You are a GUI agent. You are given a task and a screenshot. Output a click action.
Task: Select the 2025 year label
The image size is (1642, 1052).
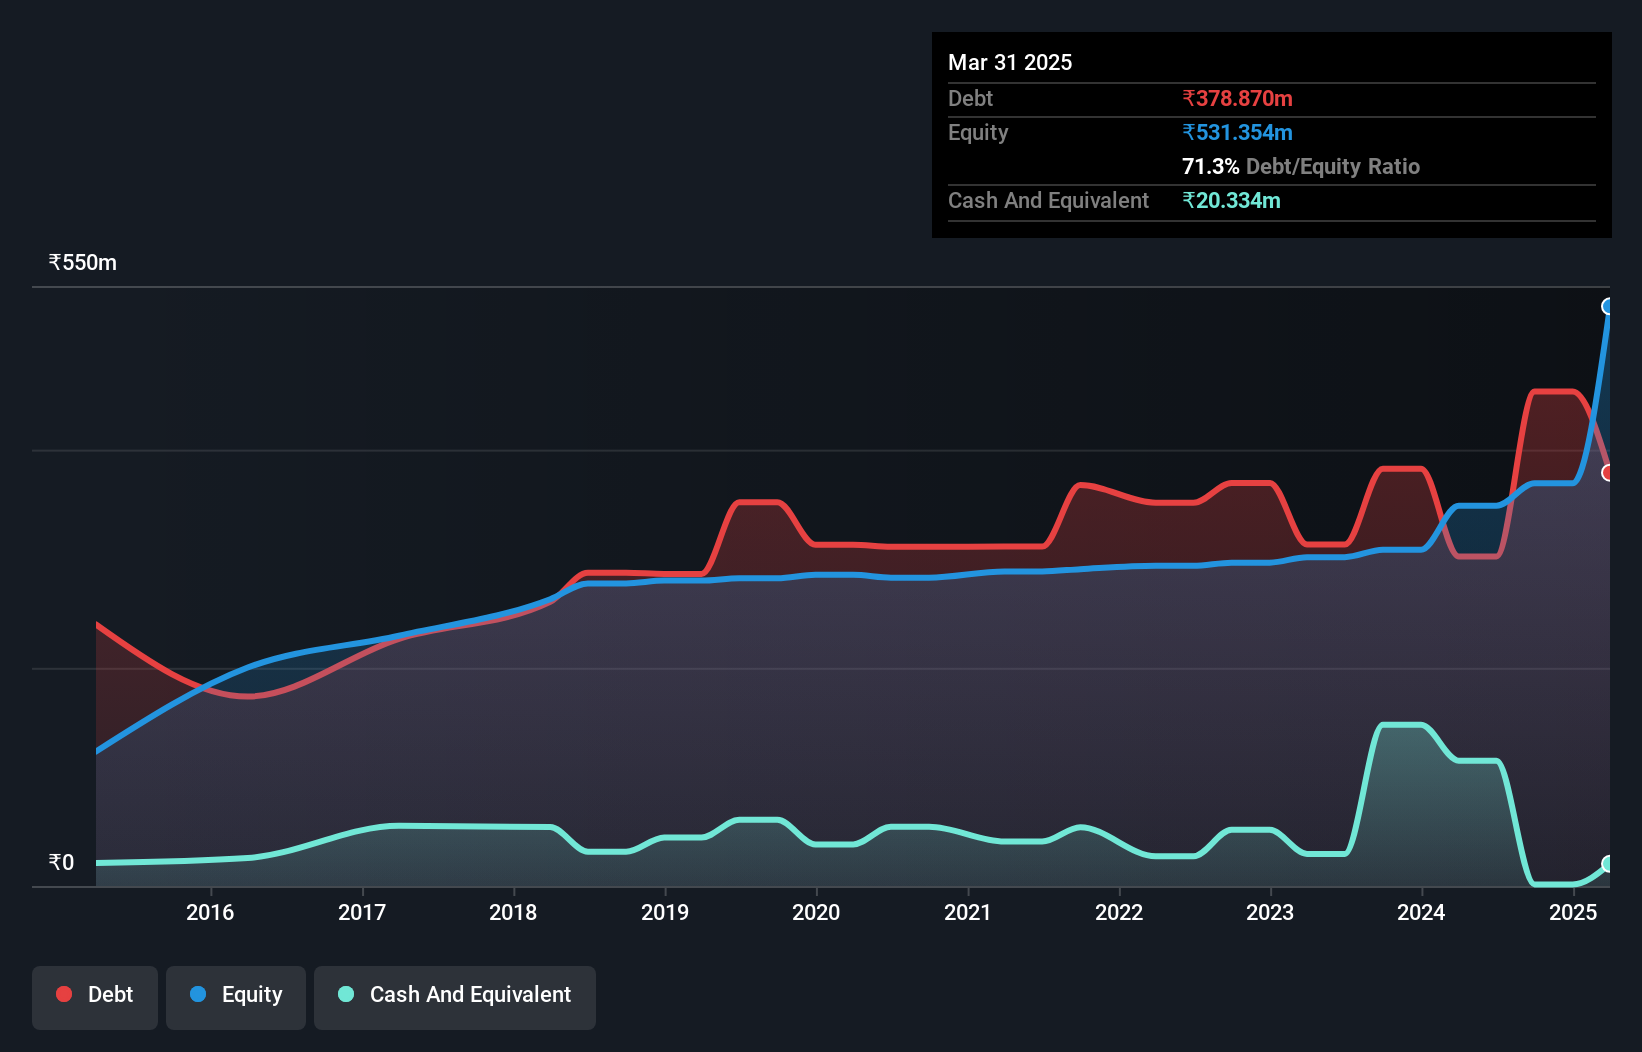point(1572,912)
